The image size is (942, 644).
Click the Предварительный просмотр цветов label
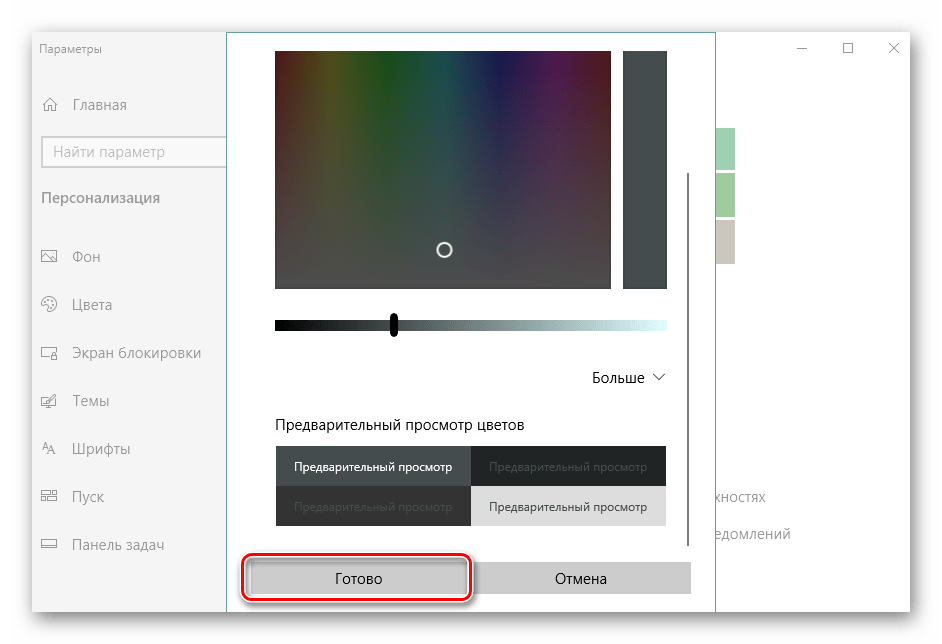click(x=400, y=425)
